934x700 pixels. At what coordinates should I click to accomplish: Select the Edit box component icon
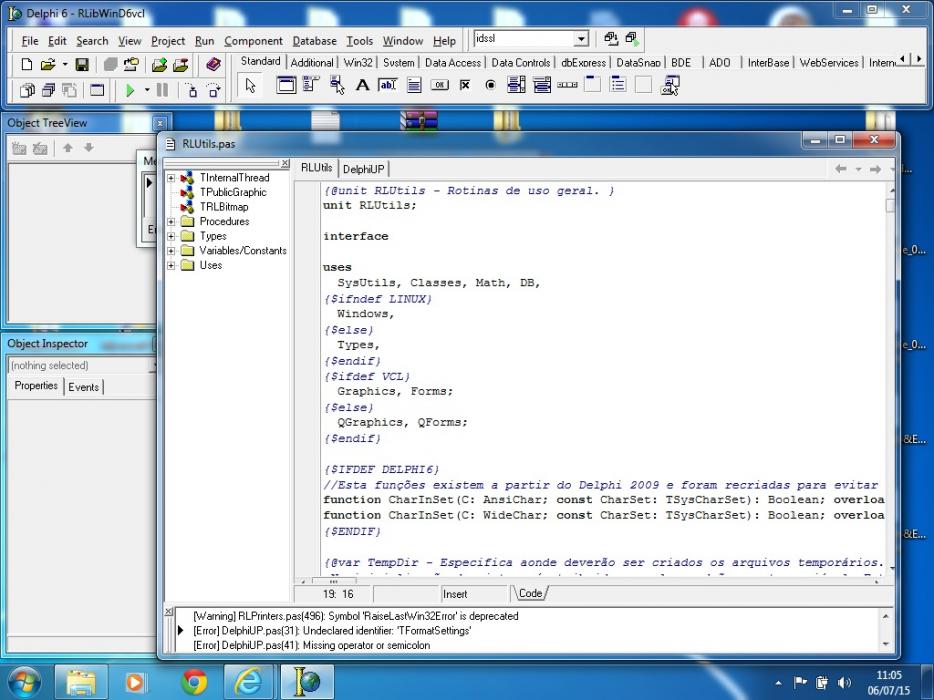click(x=388, y=85)
